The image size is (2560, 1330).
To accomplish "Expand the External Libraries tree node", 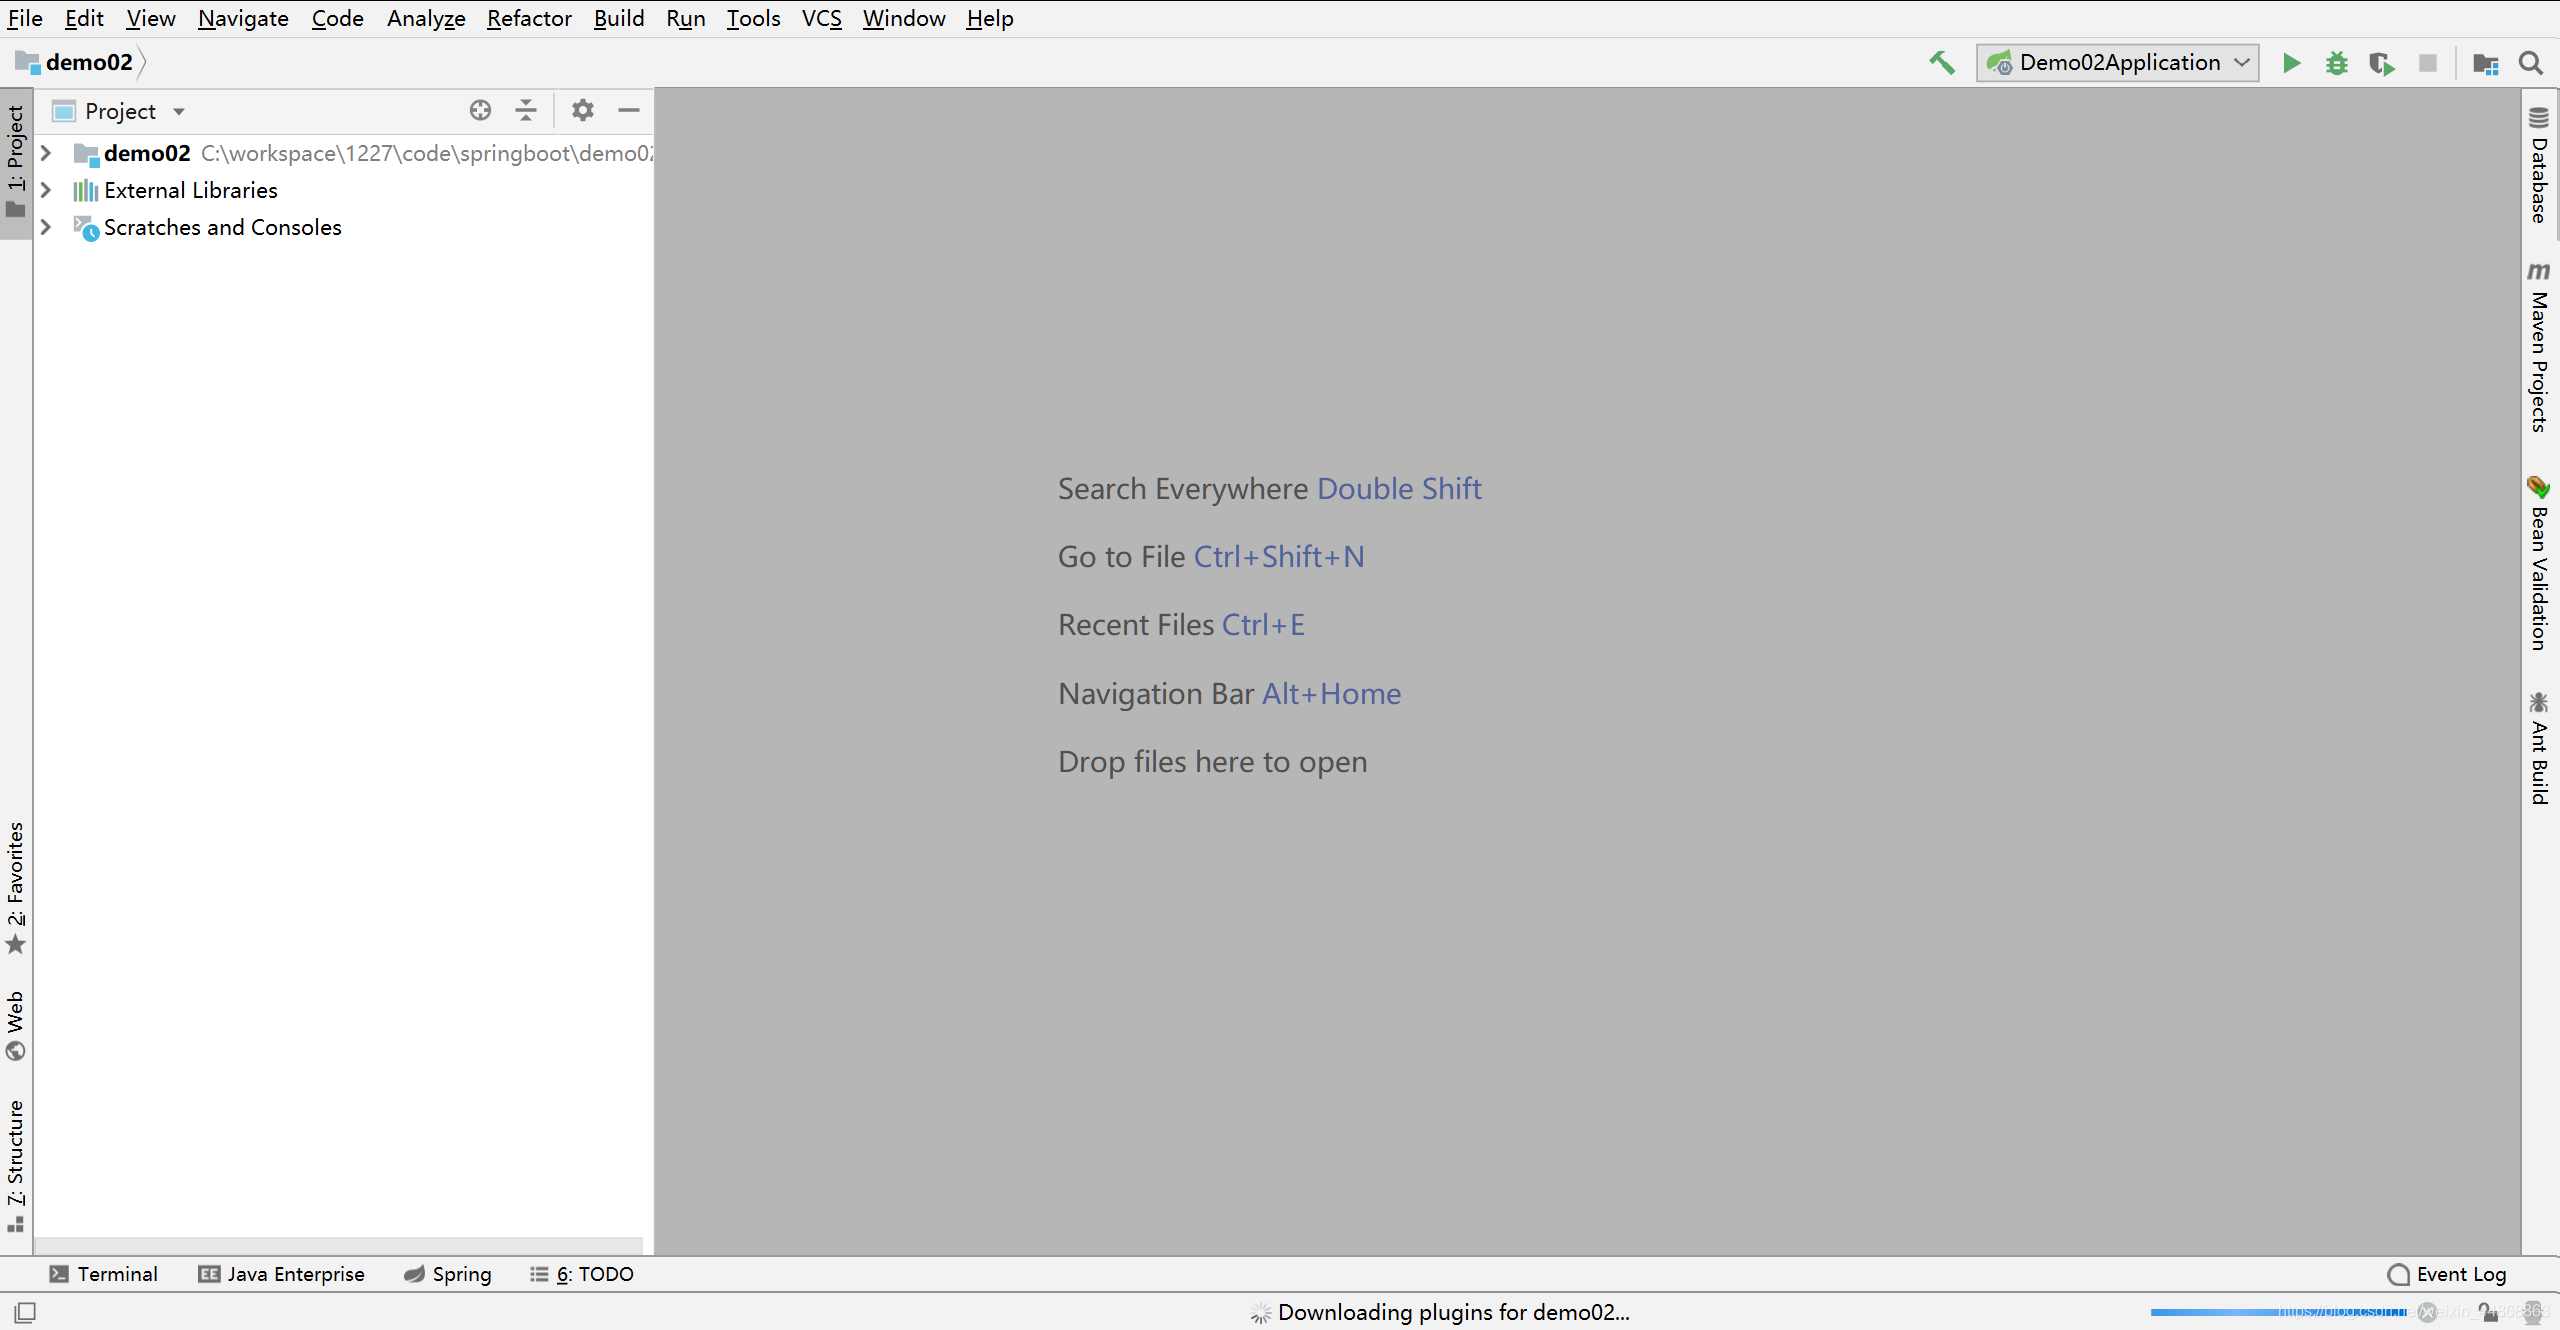I will click(x=46, y=190).
